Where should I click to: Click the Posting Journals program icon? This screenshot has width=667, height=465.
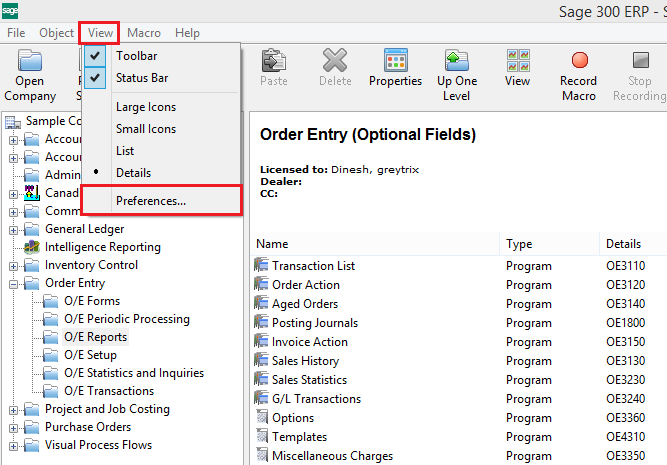point(261,322)
